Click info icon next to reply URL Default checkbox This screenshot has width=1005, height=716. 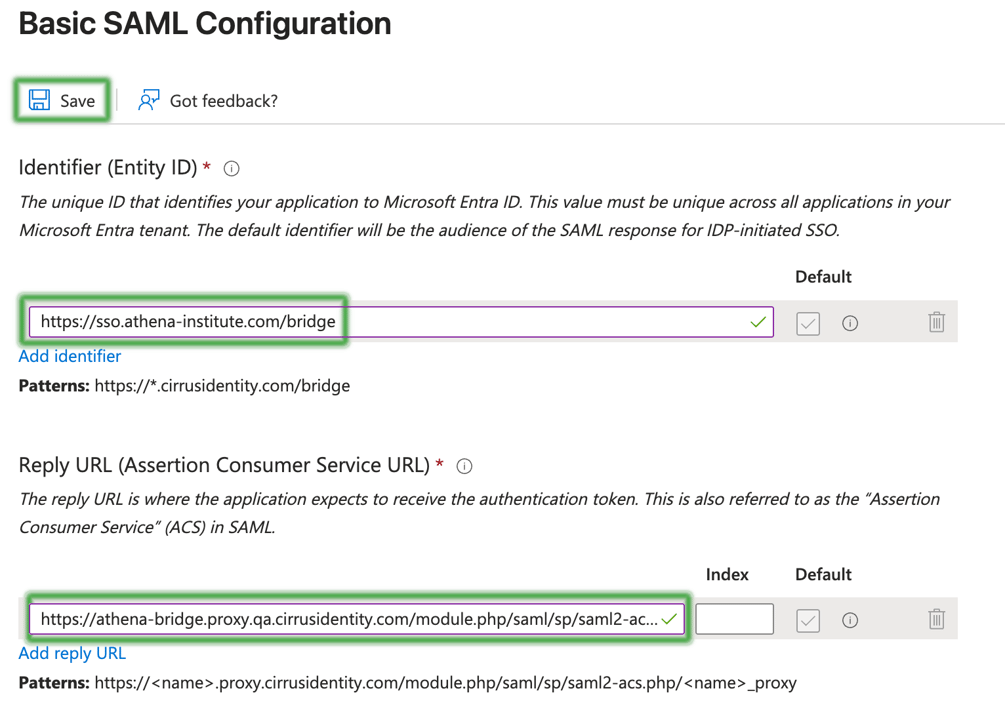coord(850,620)
